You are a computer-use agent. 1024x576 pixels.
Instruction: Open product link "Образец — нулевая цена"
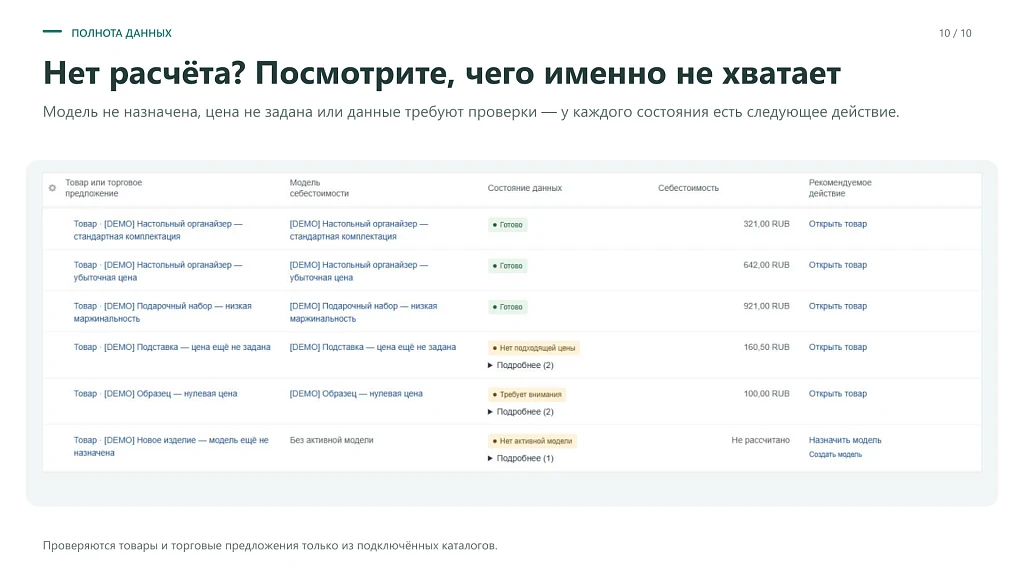point(155,393)
